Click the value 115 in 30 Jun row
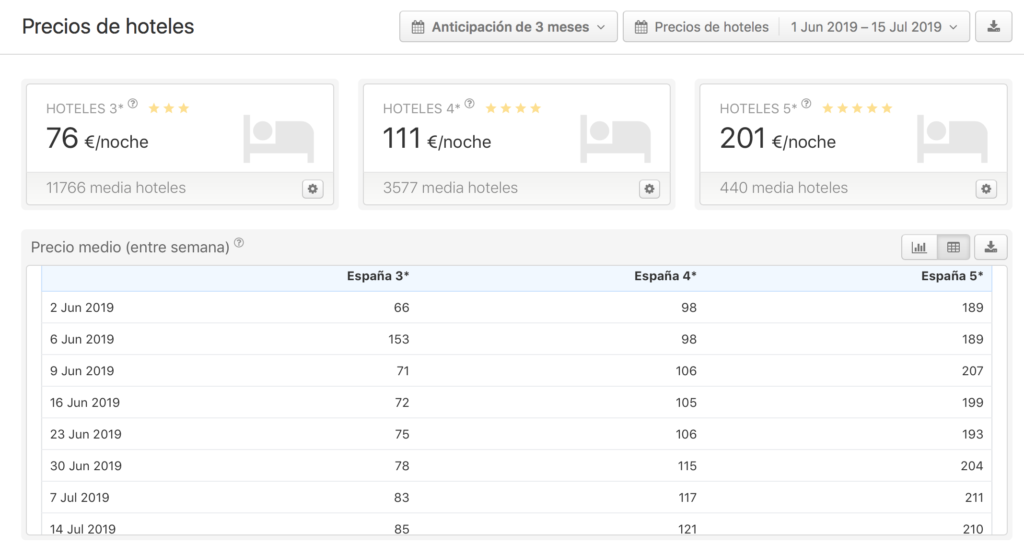 point(686,466)
